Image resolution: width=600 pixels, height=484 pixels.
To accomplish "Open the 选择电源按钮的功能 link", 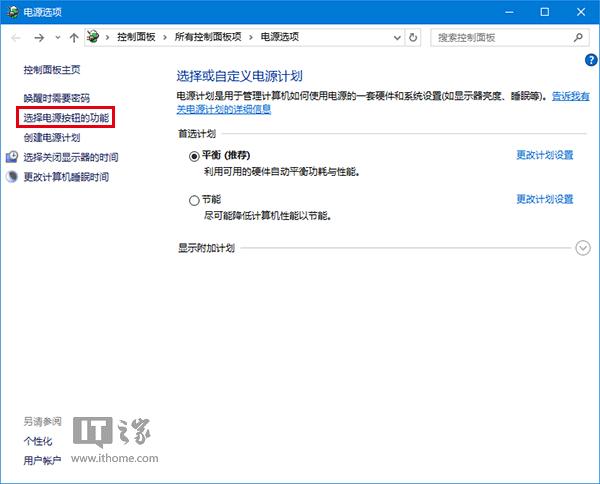I will pos(66,117).
